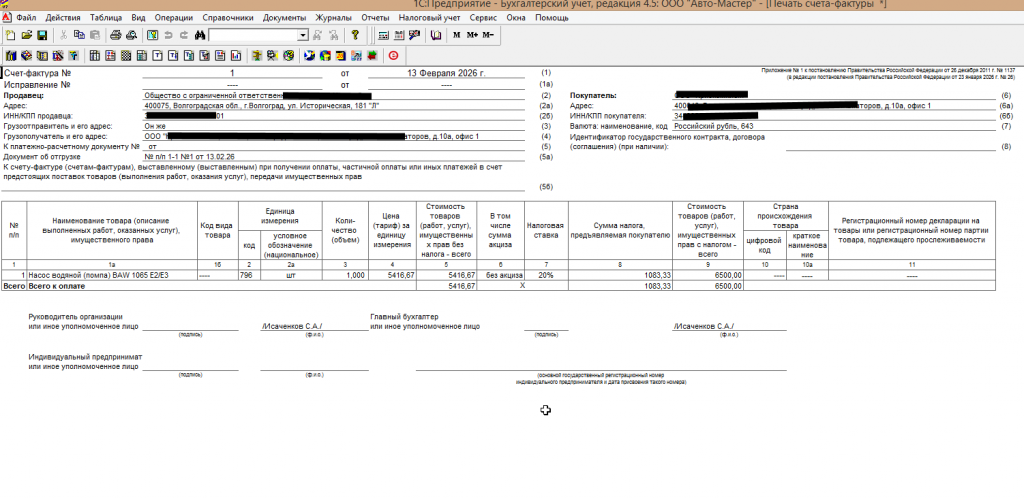
Task: Select the invoice date 13 Февраля 2026 г.
Action: [447, 73]
